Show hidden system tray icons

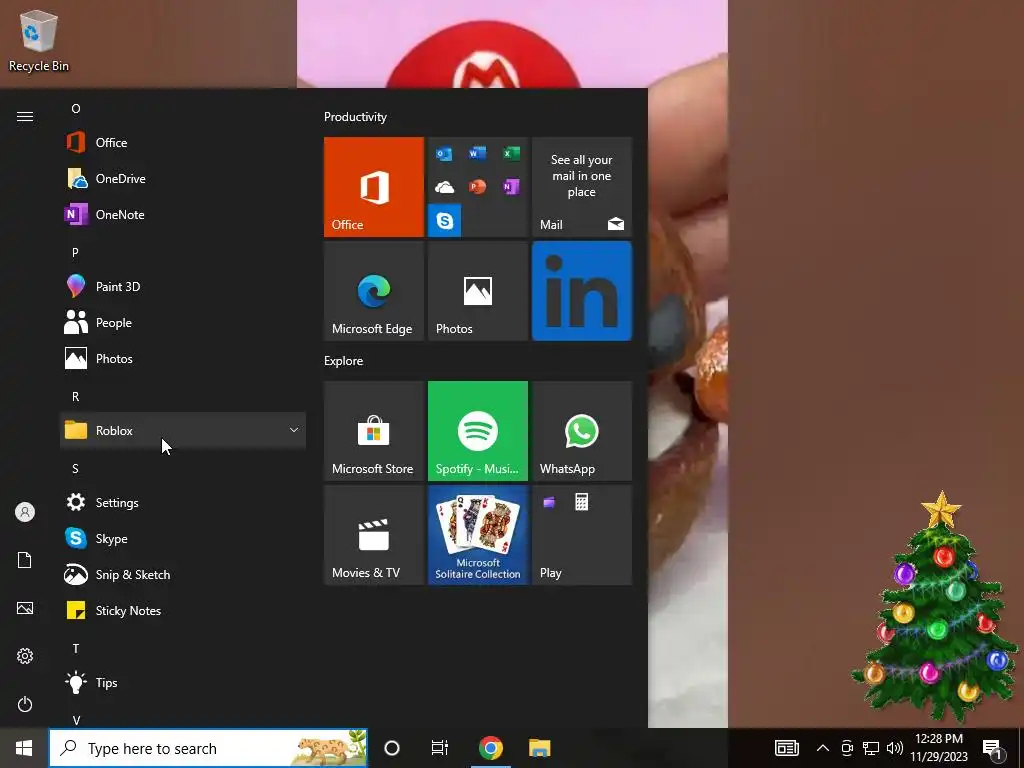click(823, 748)
